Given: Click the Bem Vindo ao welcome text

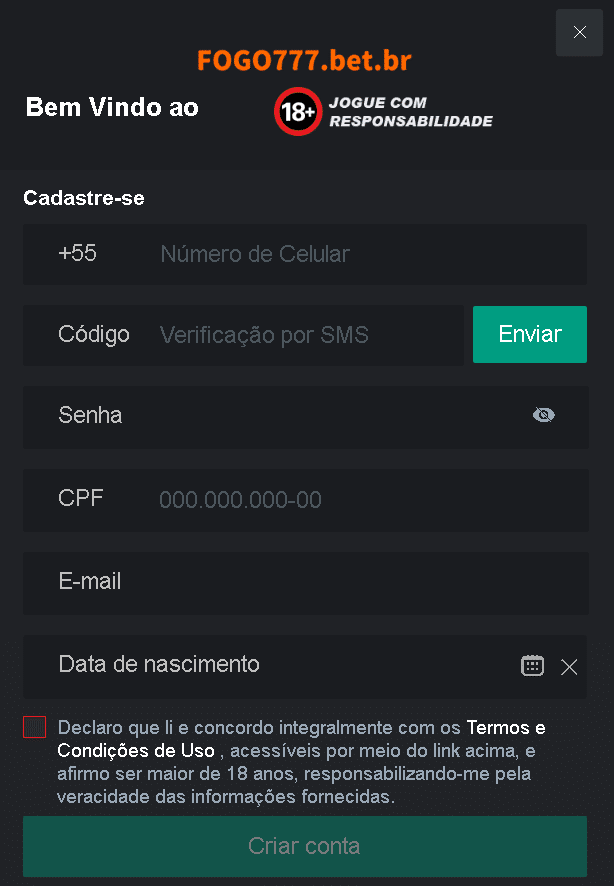Looking at the screenshot, I should pos(112,108).
